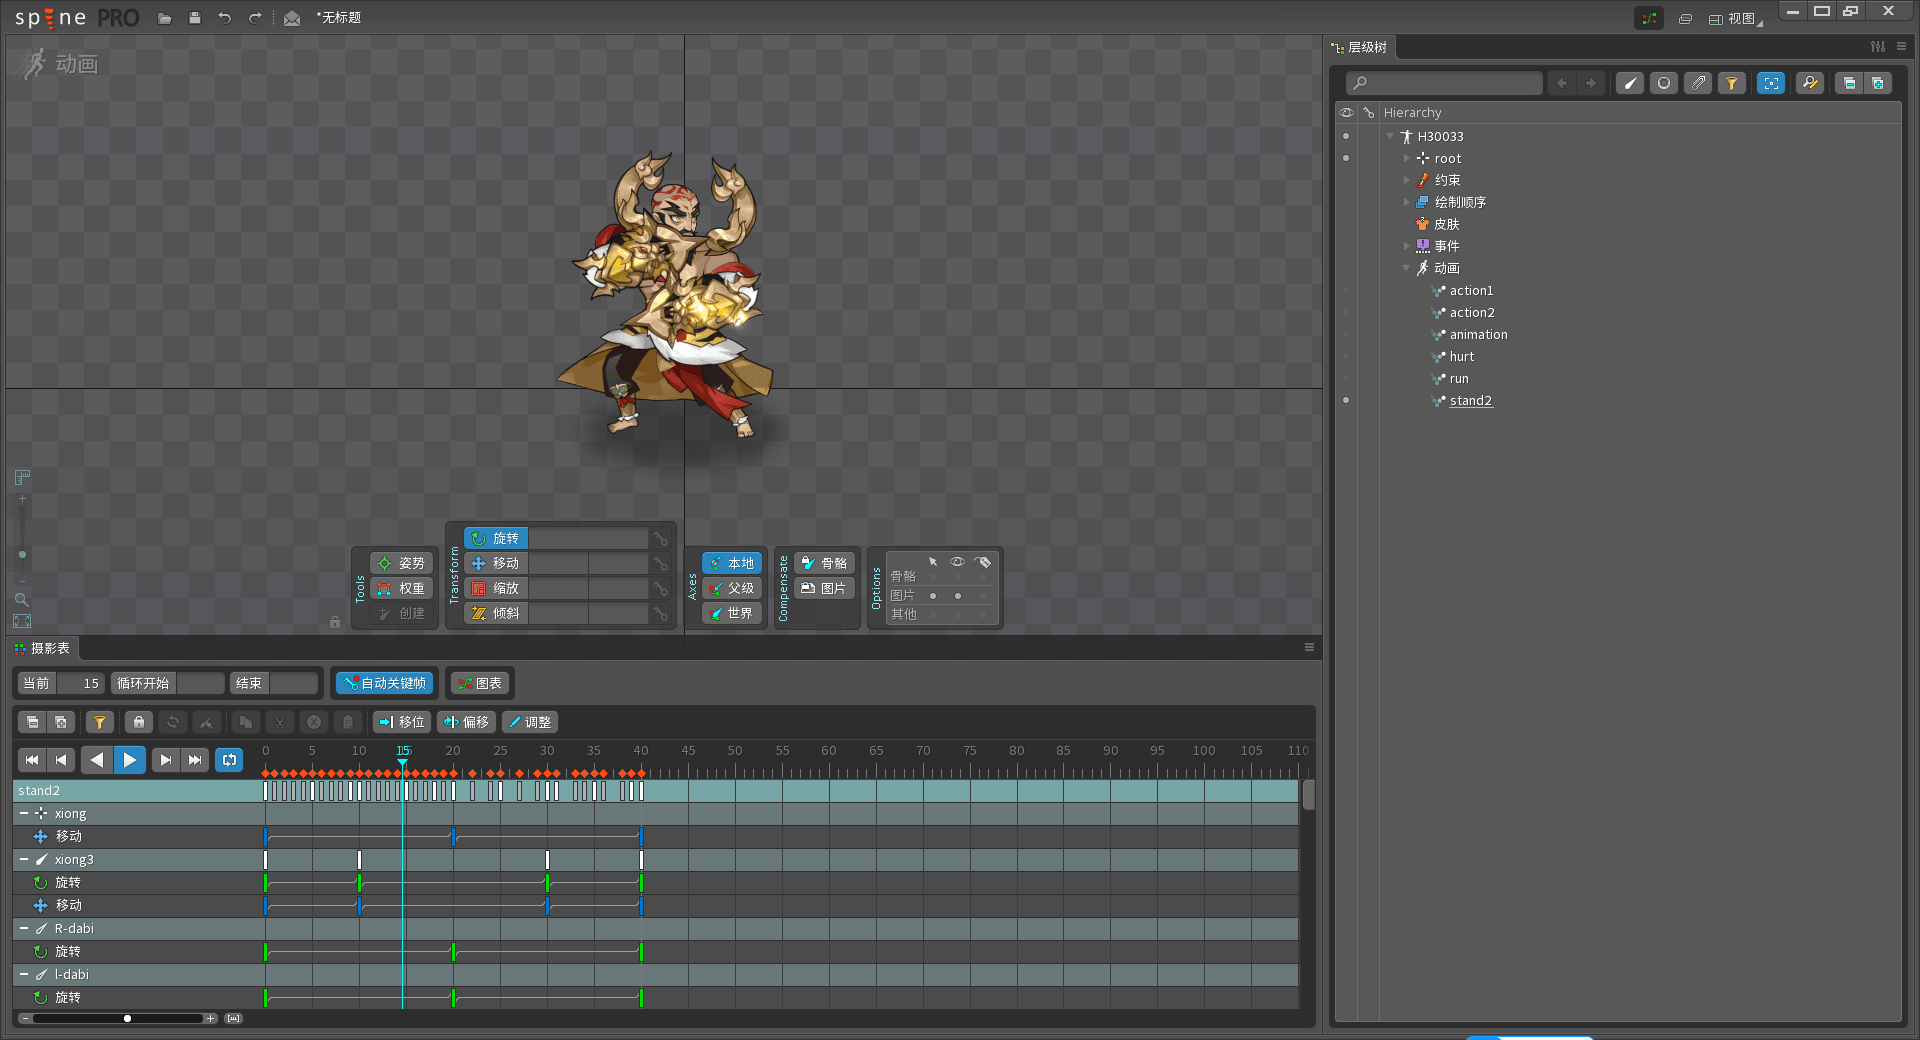Screen dimensions: 1920x1040
Task: Expand the 约束 constraints node
Action: click(x=1406, y=180)
